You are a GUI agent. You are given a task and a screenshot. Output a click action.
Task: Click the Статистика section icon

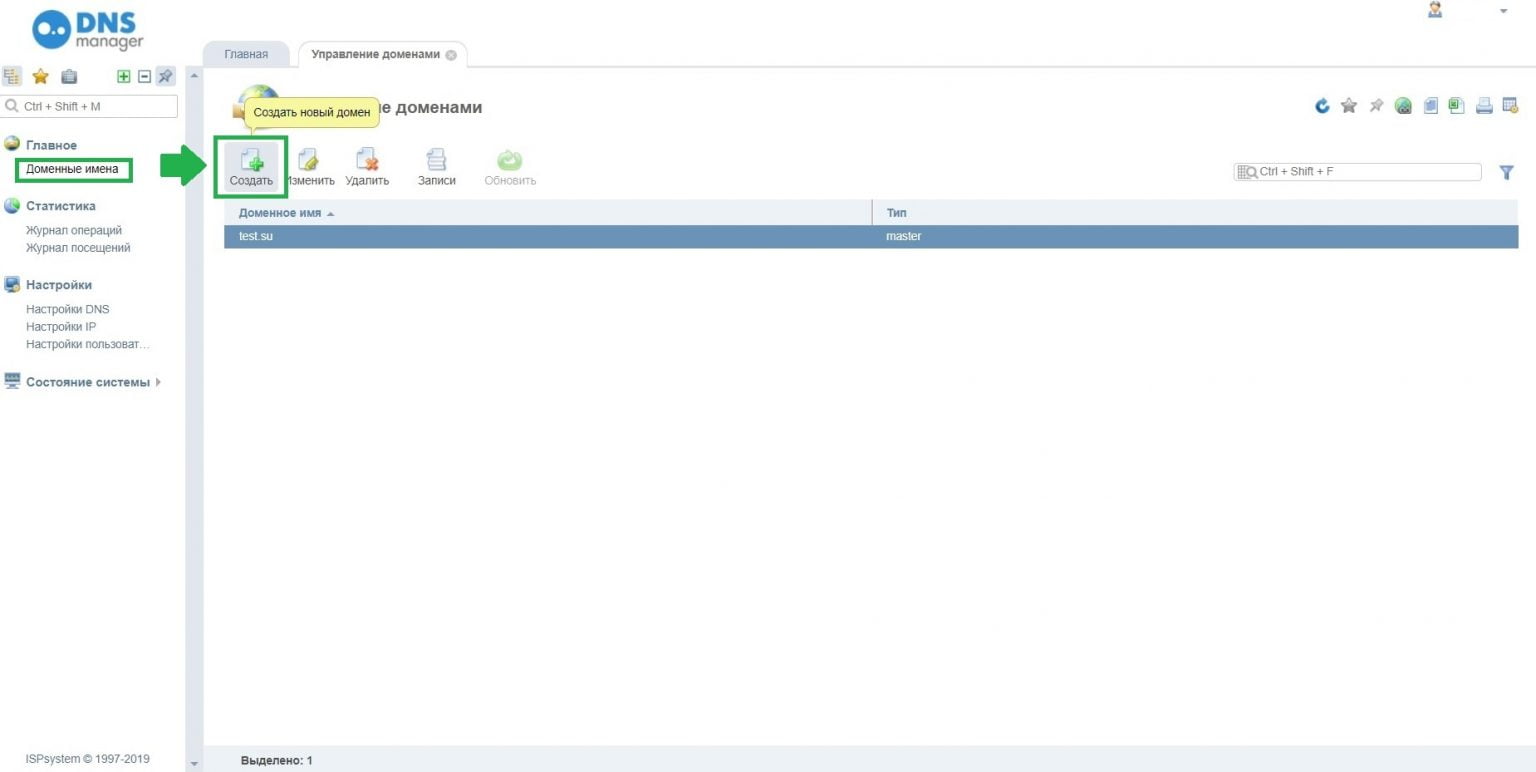pyautogui.click(x=12, y=206)
